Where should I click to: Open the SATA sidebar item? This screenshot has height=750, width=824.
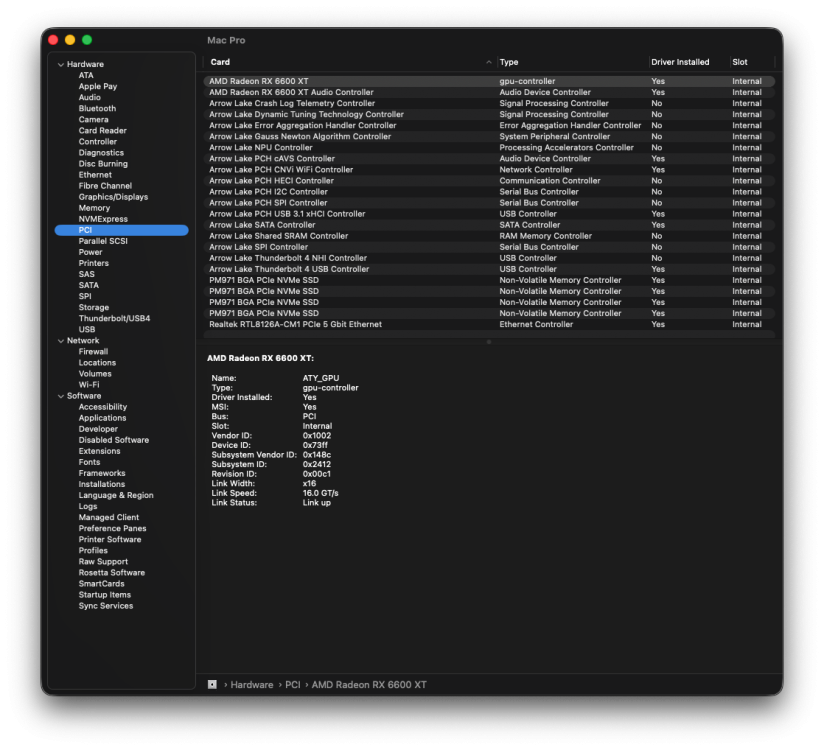[88, 285]
